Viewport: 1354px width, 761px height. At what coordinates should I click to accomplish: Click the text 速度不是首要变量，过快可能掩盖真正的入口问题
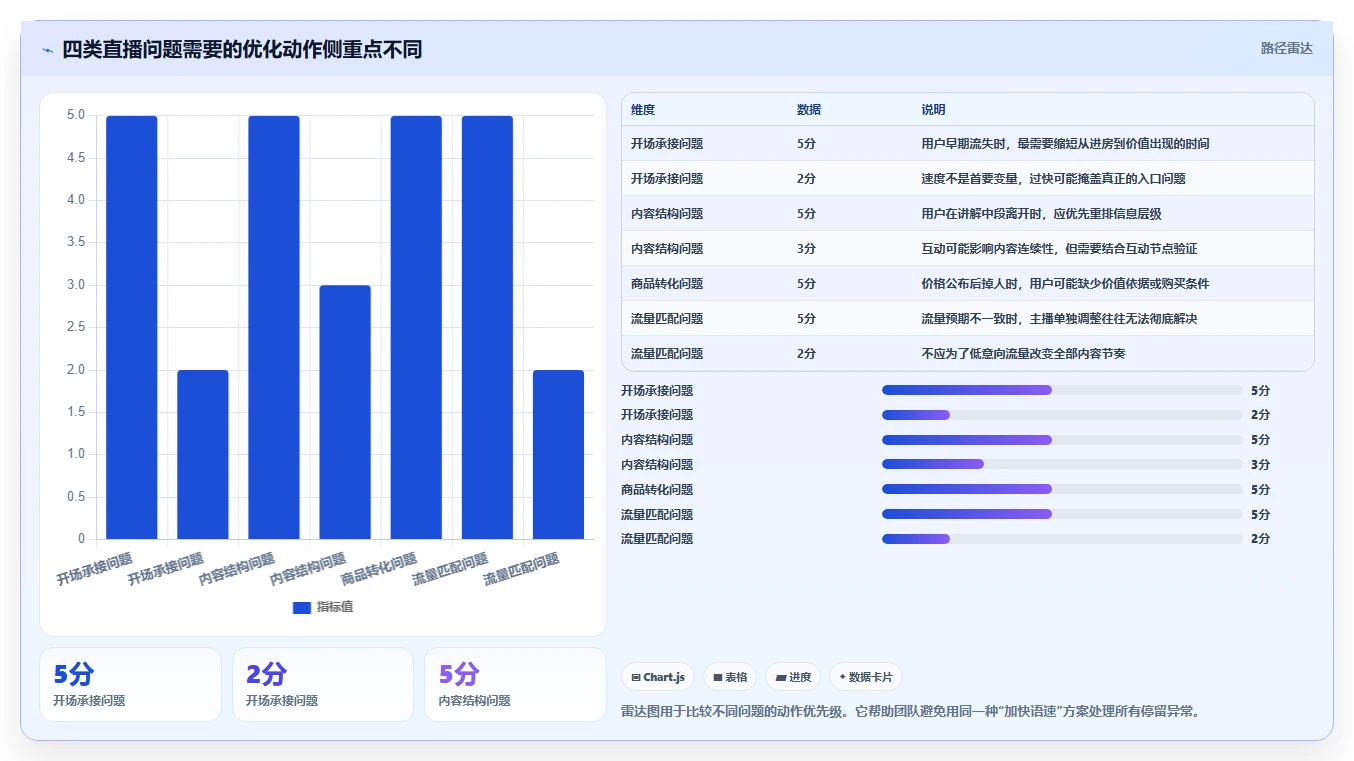(x=1053, y=179)
